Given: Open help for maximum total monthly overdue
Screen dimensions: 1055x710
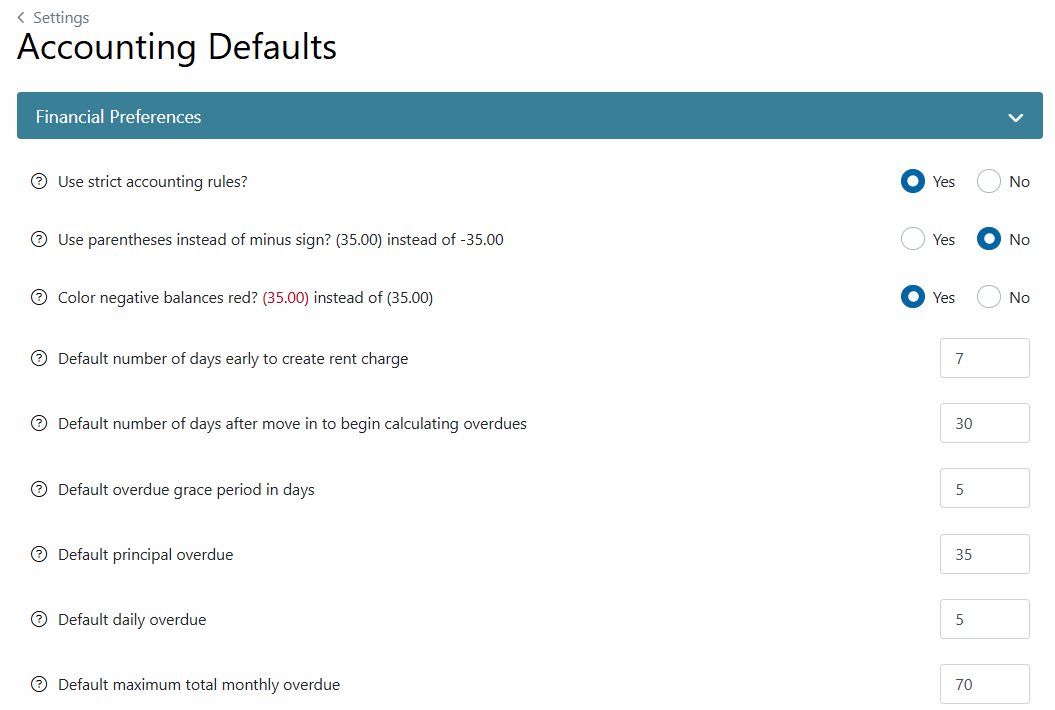Looking at the screenshot, I should click(39, 684).
